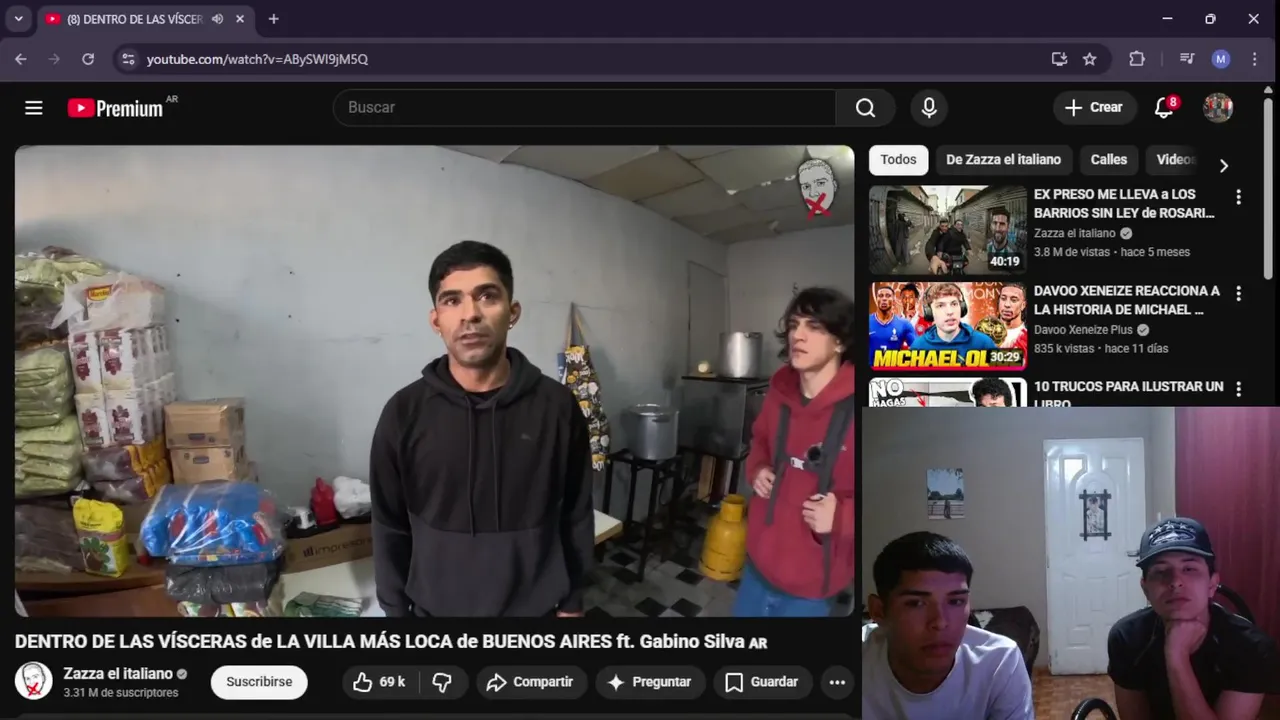
Task: Open DAVOO XENEIZE REACCIONA video thumbnail
Action: [x=947, y=326]
